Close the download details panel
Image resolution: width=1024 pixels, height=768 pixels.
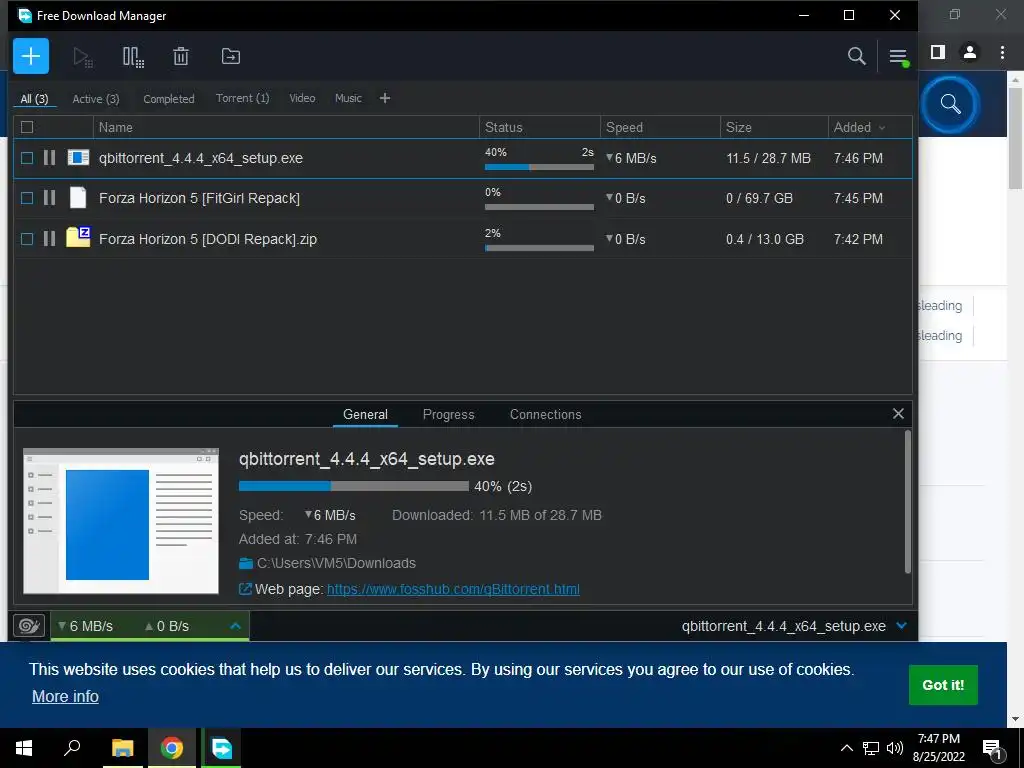pos(898,413)
